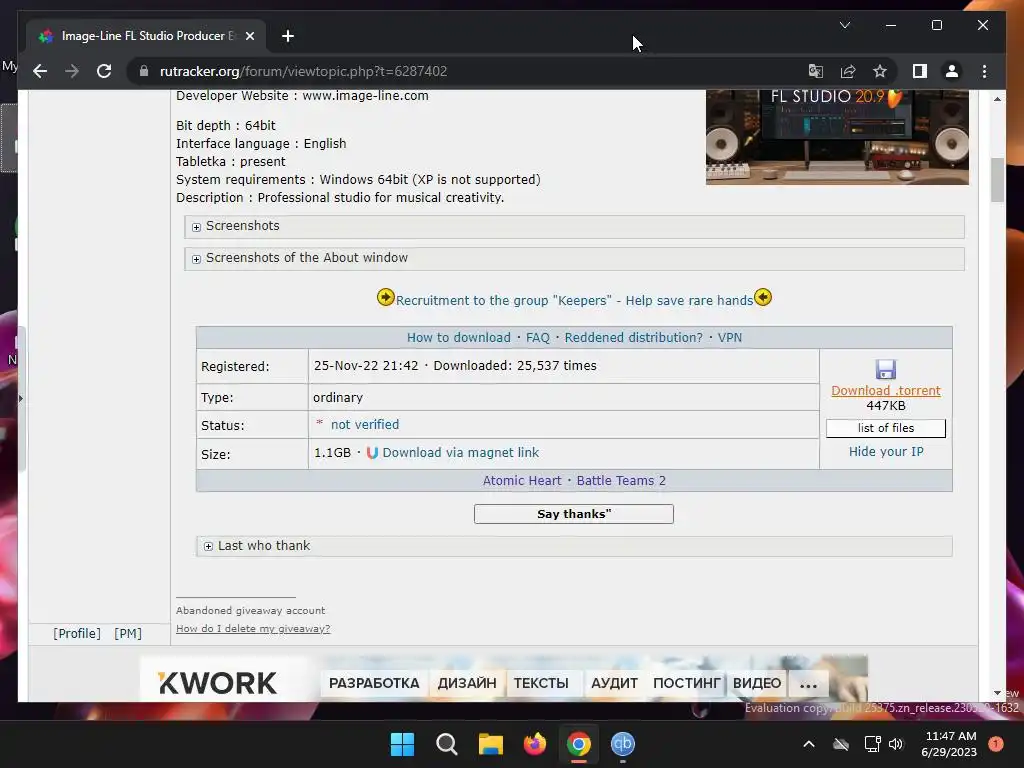Image resolution: width=1024 pixels, height=768 pixels.
Task: Click floppy disk torrent download icon
Action: [x=886, y=370]
